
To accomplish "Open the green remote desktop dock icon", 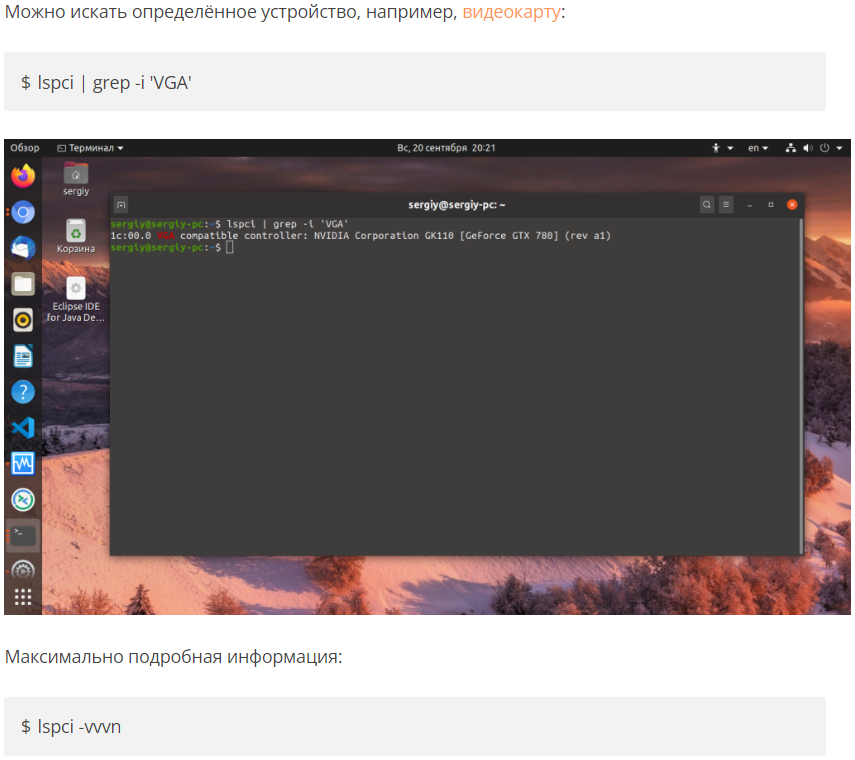I will (23, 500).
